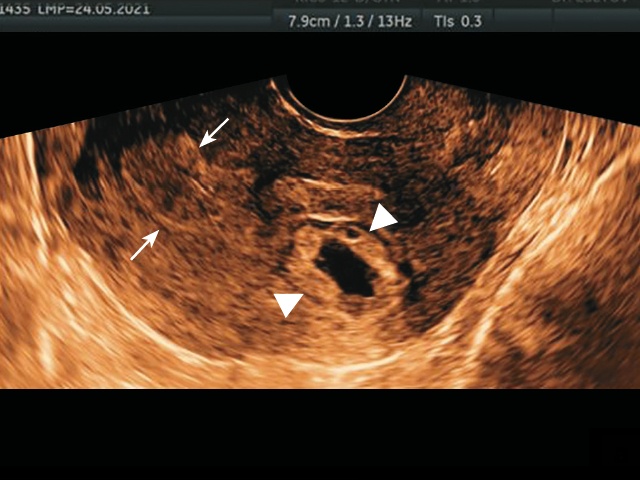640x480 pixels.
Task: Click the cut-off label above depth readout
Action: (x=320, y=4)
